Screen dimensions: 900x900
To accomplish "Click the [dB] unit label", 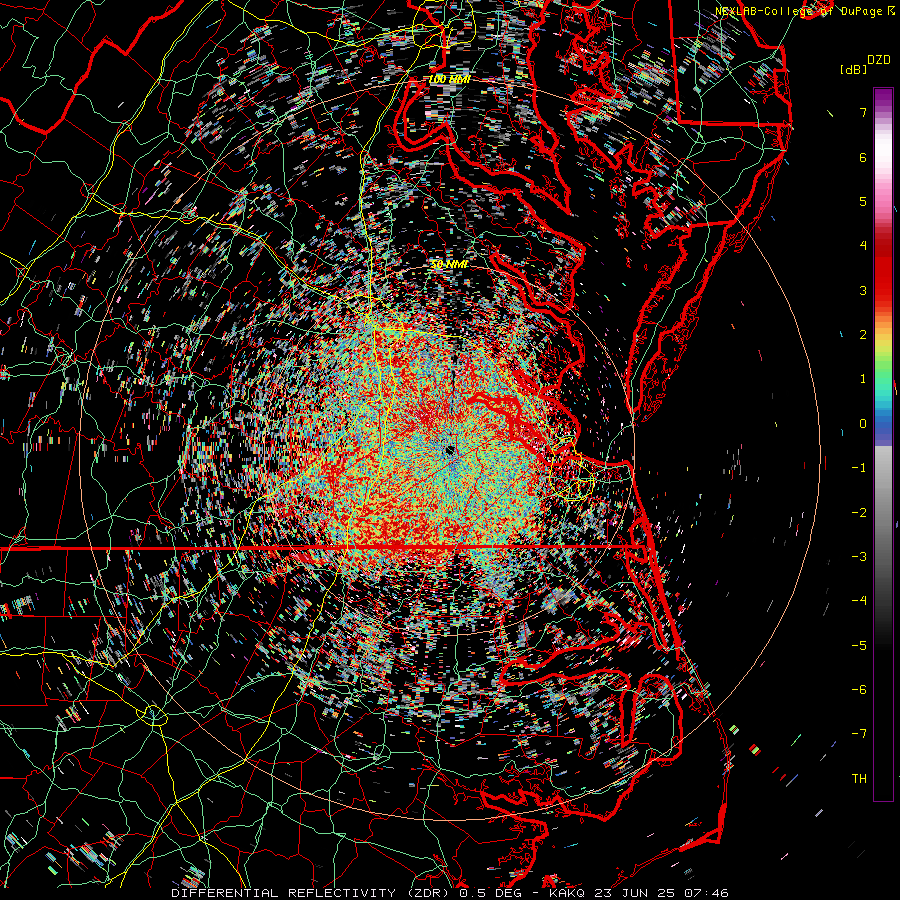I will click(x=853, y=69).
